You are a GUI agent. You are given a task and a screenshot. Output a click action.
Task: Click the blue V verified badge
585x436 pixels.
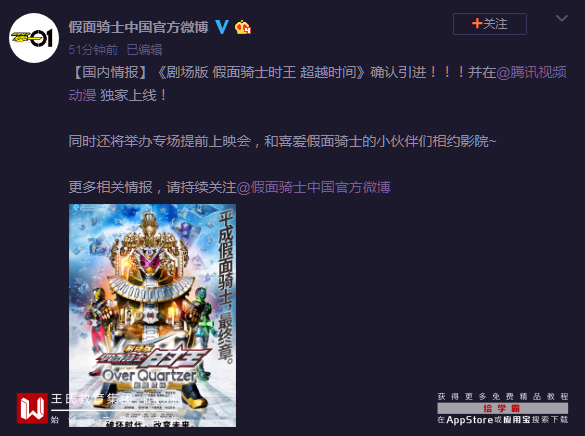(222, 27)
